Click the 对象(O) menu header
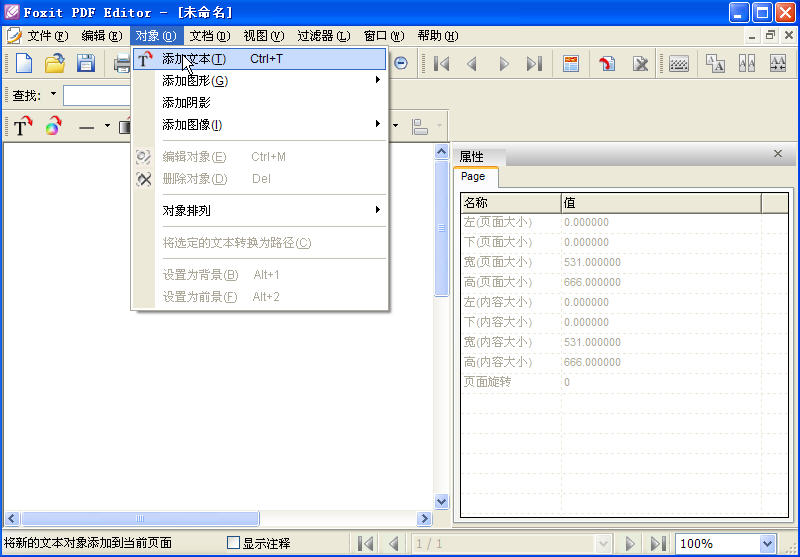800x557 pixels. (156, 36)
